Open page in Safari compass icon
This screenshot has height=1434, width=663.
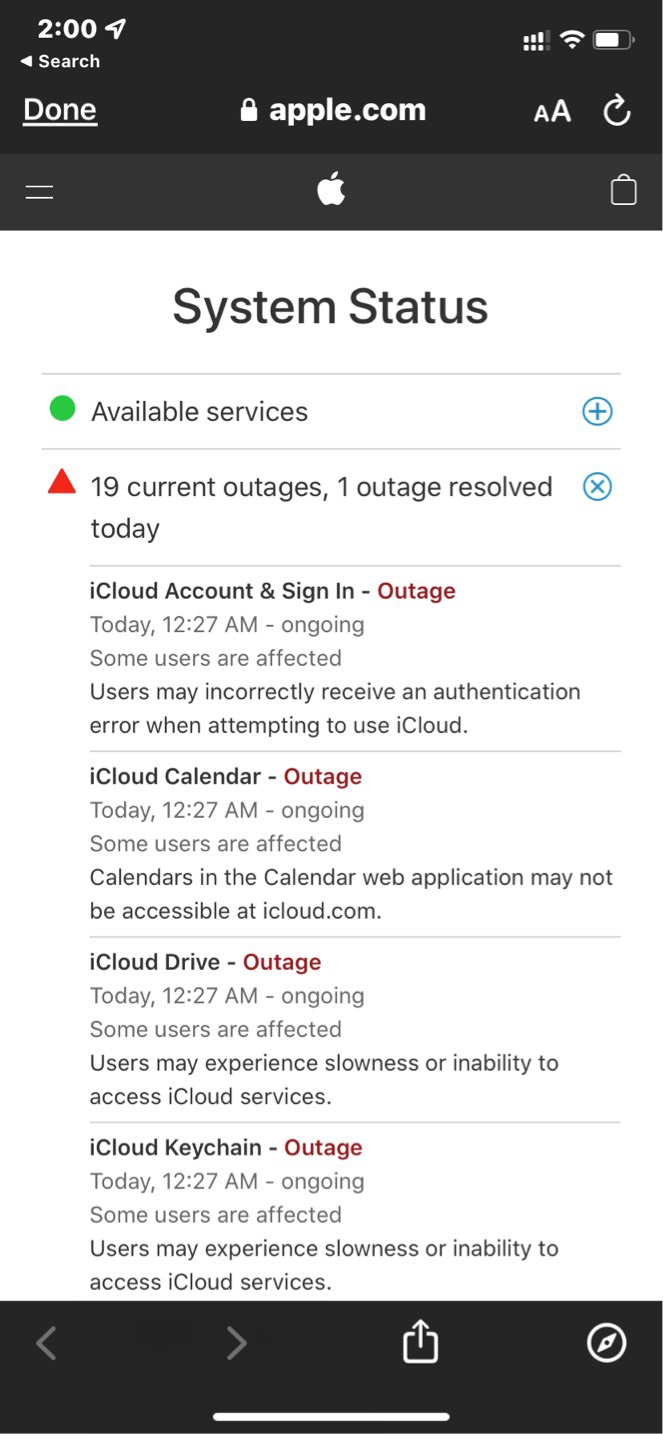click(606, 1342)
